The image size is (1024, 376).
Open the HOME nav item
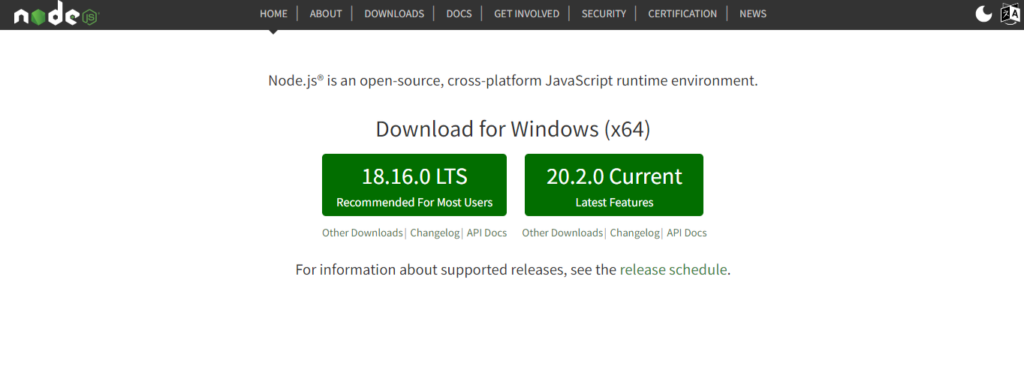point(273,14)
